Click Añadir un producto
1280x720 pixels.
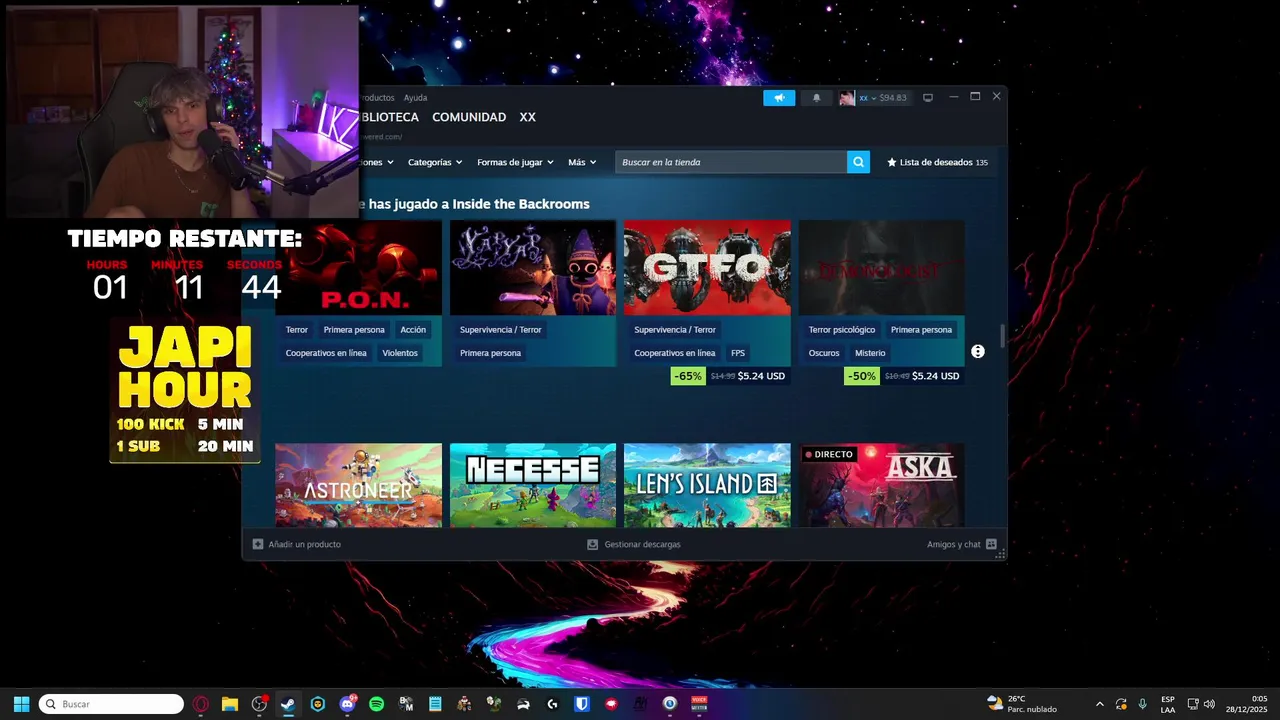[x=296, y=544]
